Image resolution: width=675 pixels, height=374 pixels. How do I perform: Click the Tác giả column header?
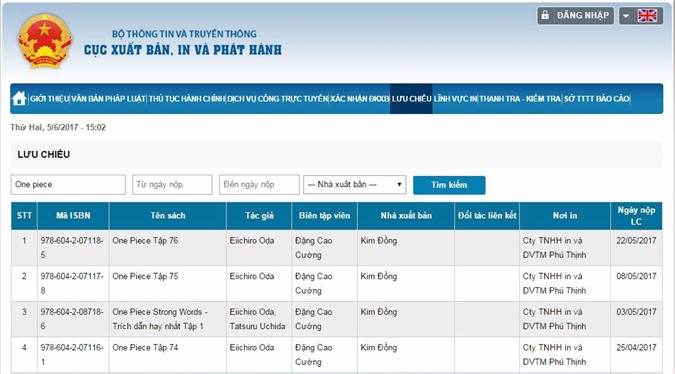[x=259, y=216]
